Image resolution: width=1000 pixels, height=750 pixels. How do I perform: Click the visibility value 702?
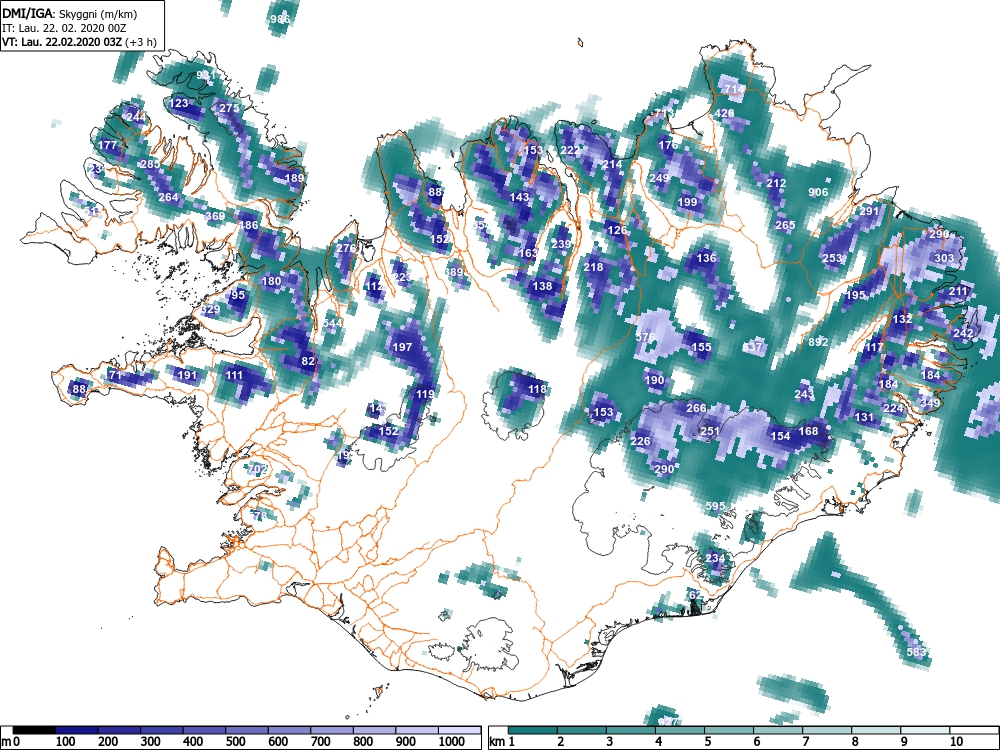[257, 469]
